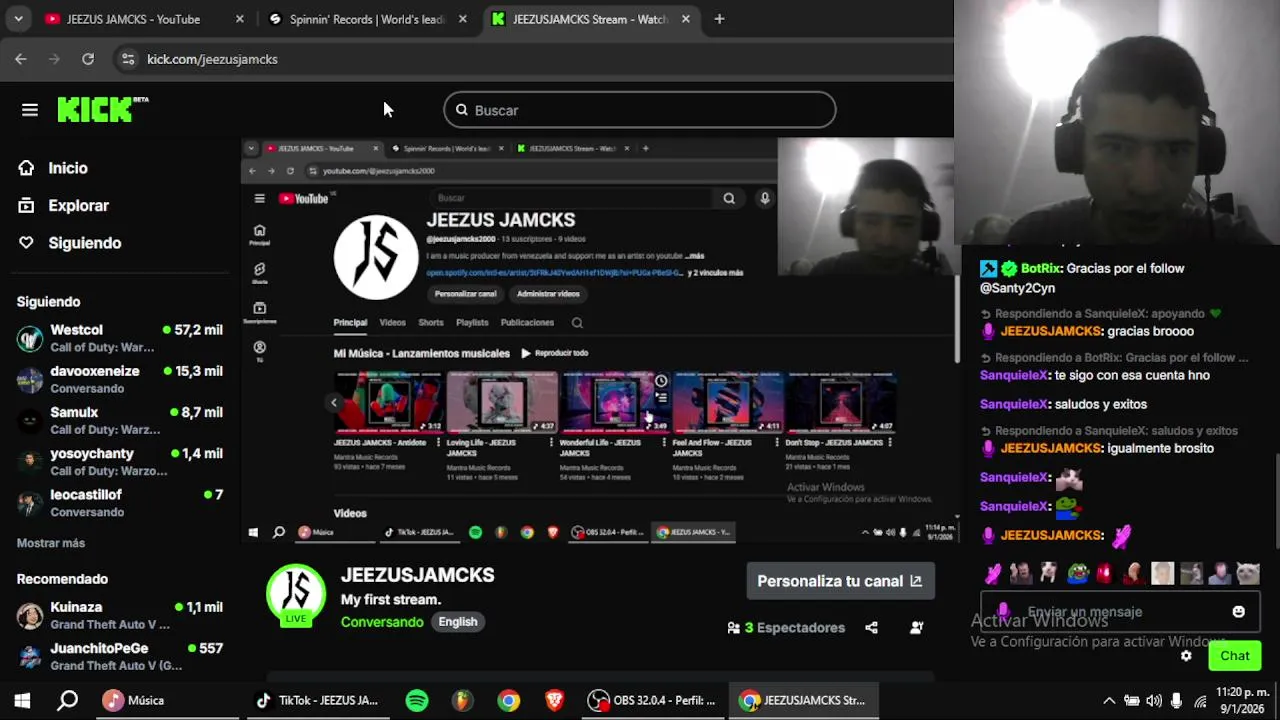Click Loving Life video thumbnail in stream

point(501,403)
